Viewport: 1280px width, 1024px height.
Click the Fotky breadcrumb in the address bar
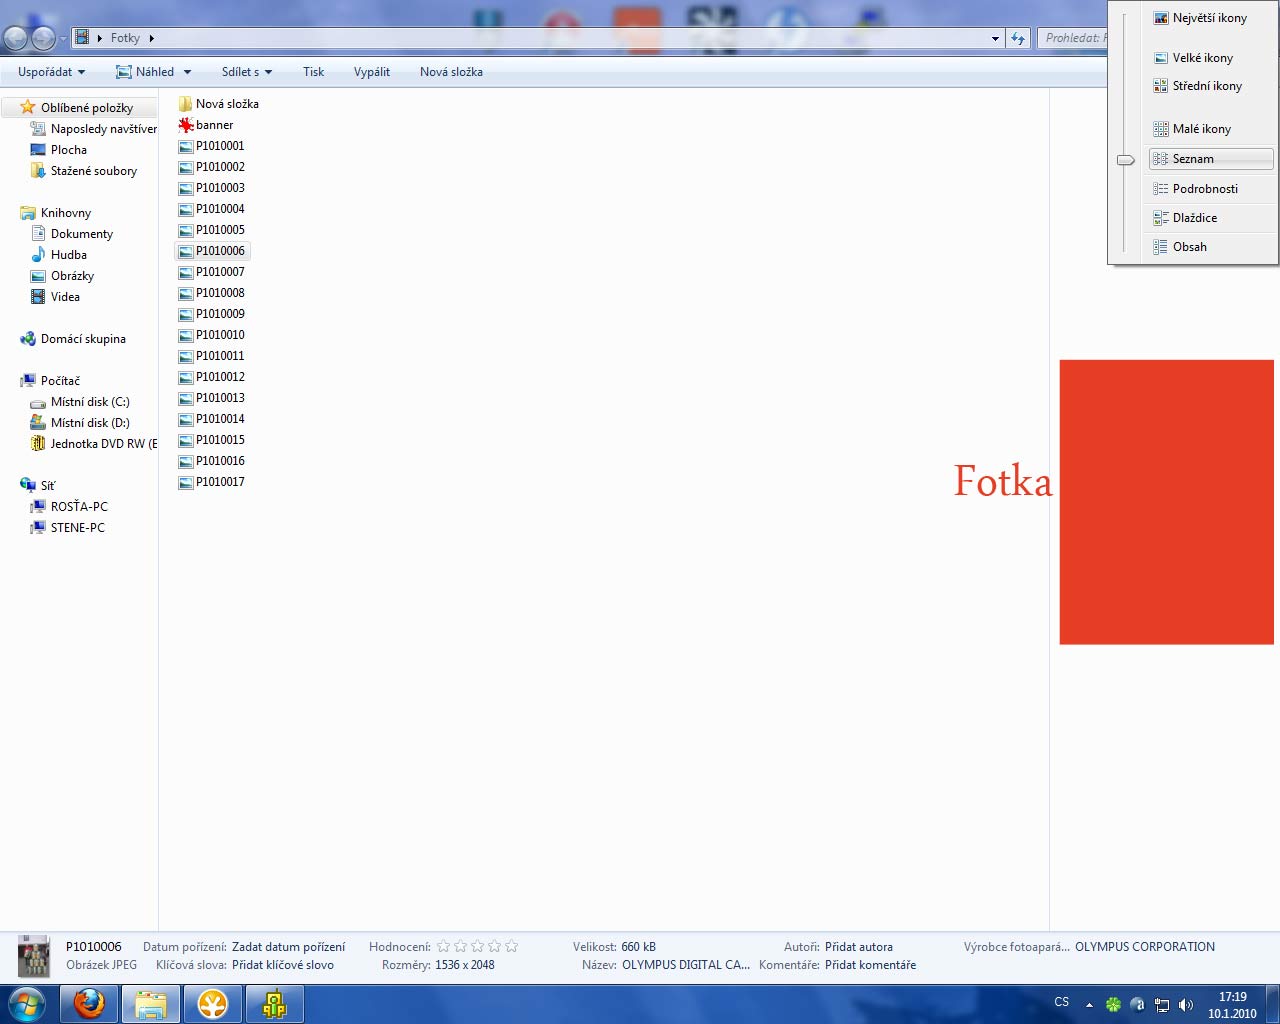click(x=125, y=38)
